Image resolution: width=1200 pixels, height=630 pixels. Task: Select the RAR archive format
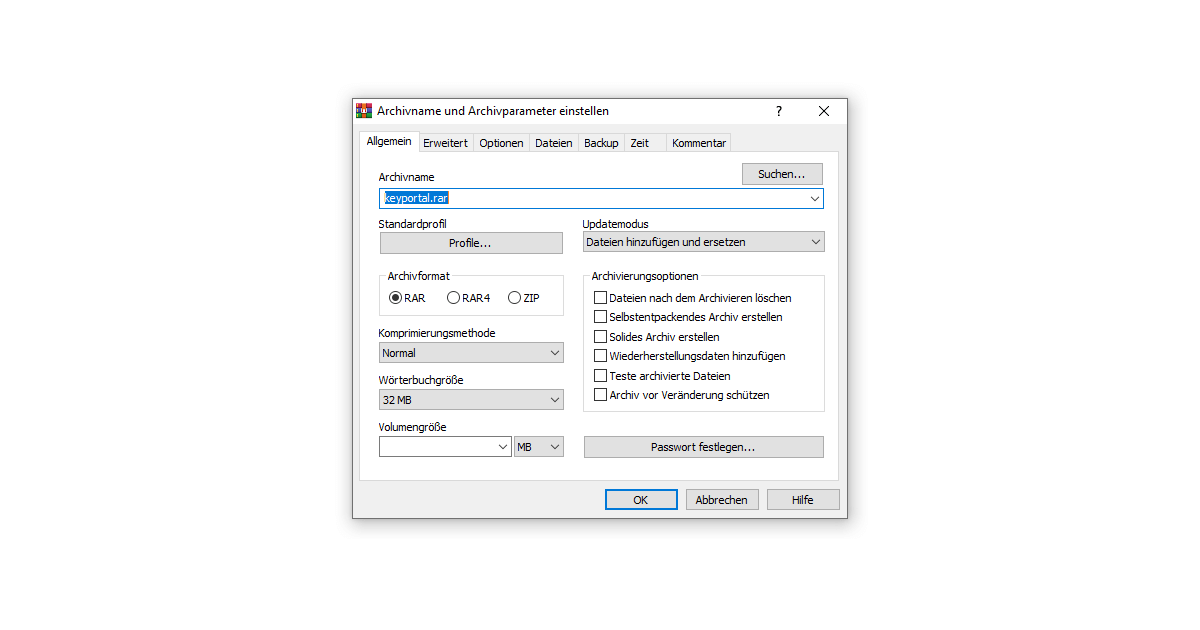pos(395,297)
